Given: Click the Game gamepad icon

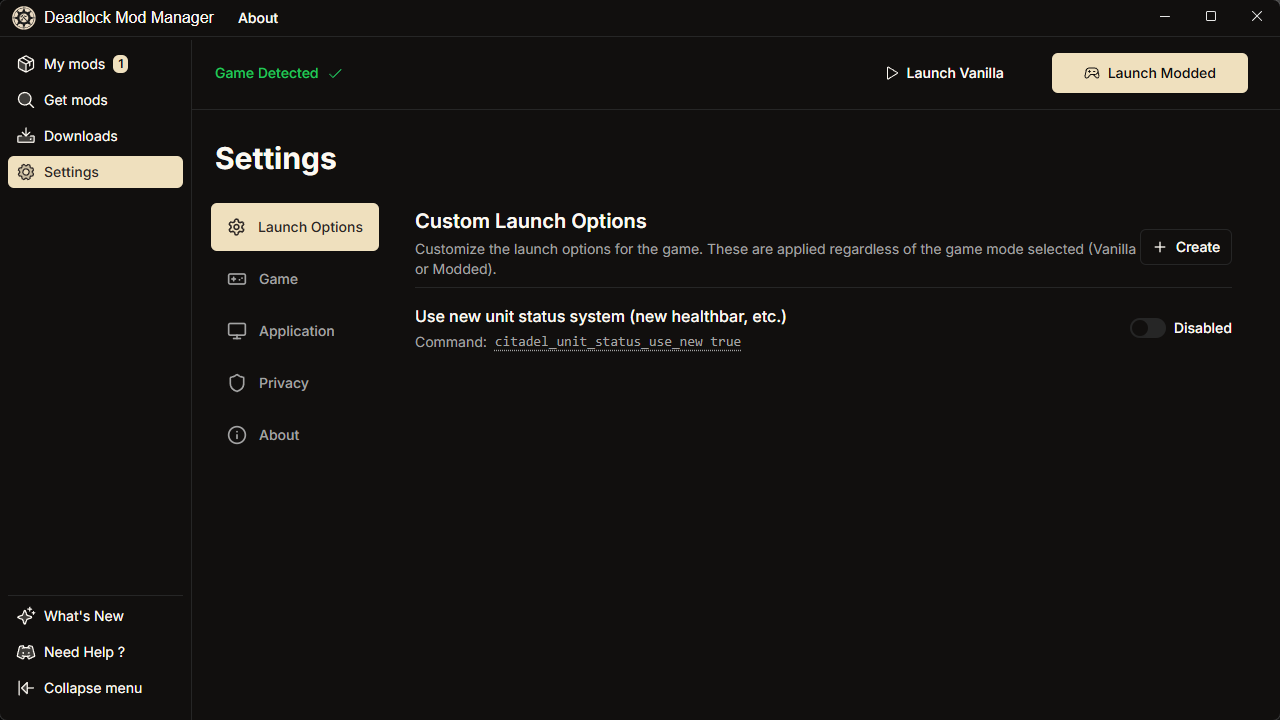Looking at the screenshot, I should coord(236,279).
